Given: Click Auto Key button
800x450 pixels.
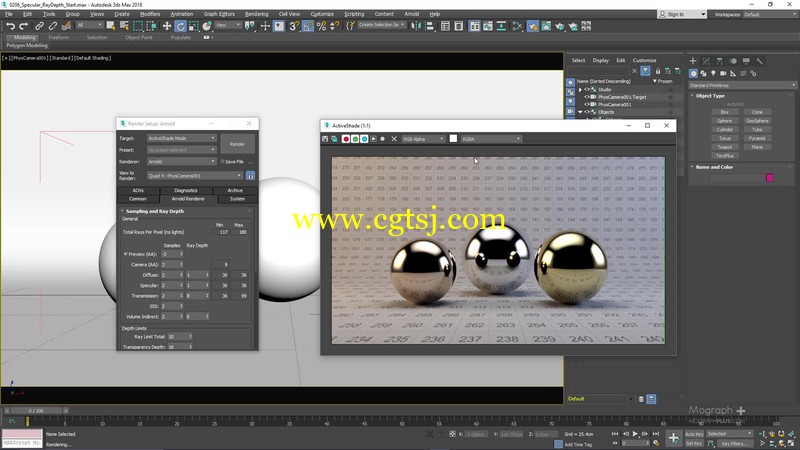Looking at the screenshot, I should pyautogui.click(x=694, y=434).
